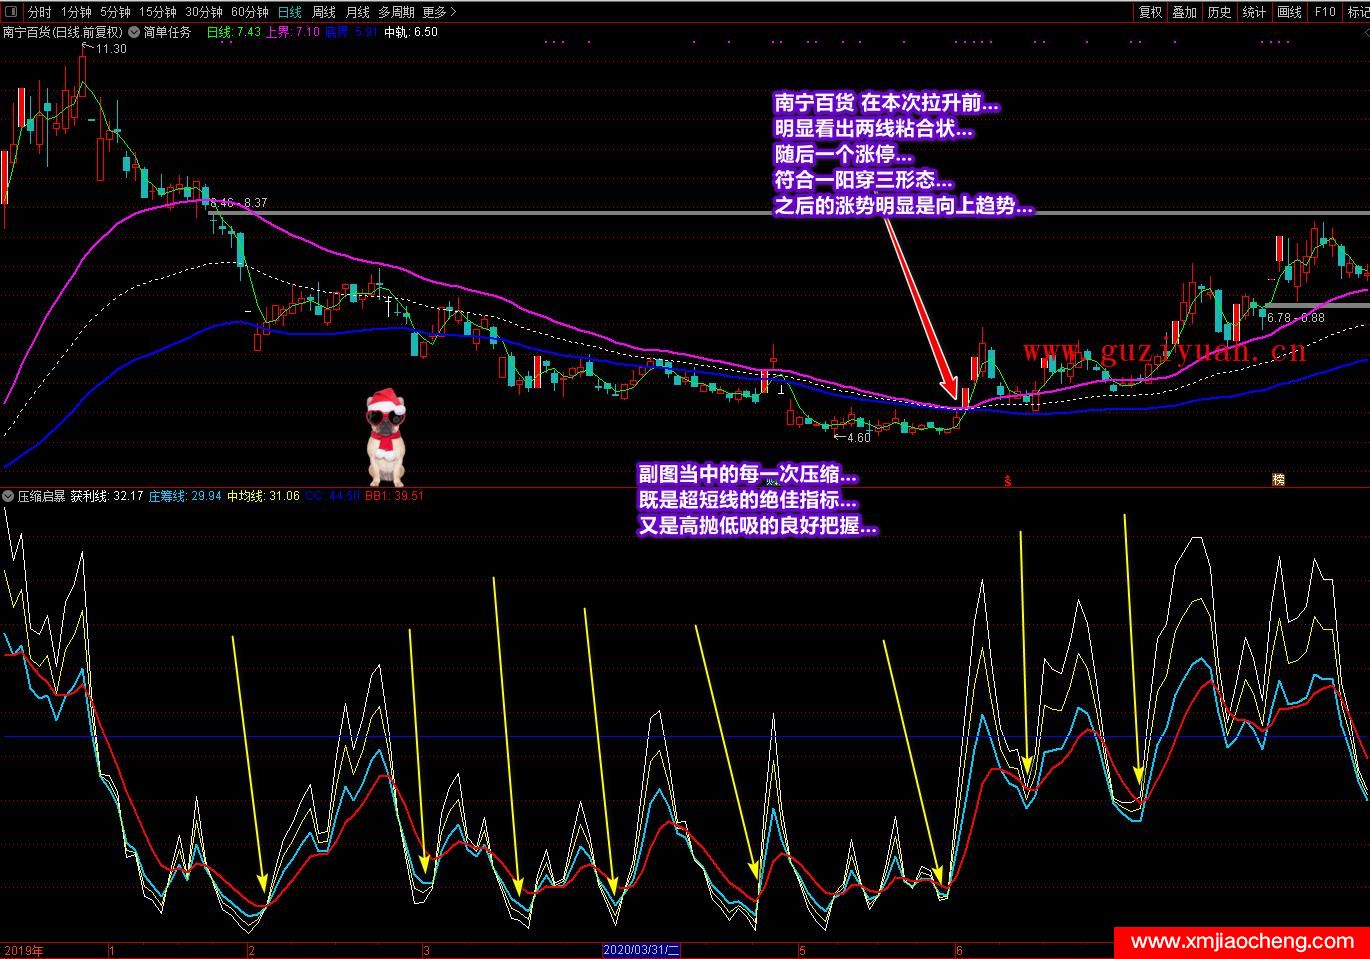The image size is (1370, 959).
Task: Switch to the 分时 chart tab
Action: 39,12
